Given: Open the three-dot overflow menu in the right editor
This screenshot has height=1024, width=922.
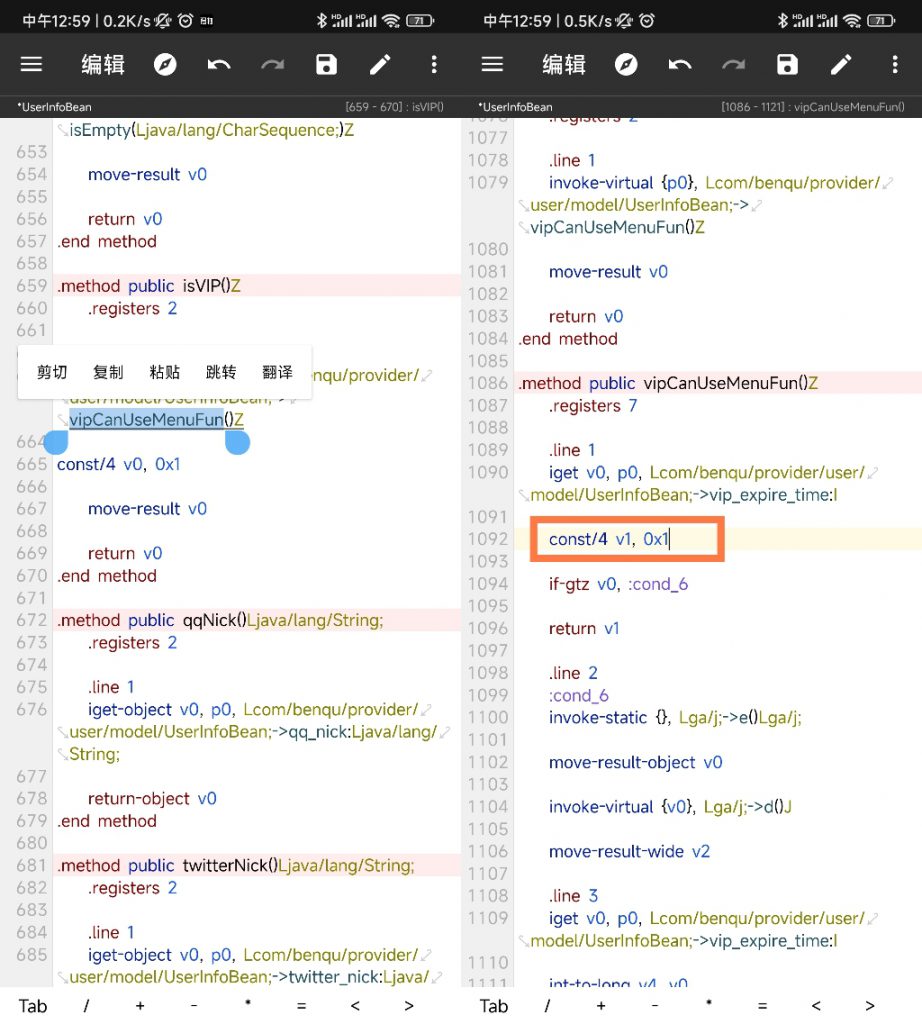Looking at the screenshot, I should [x=895, y=65].
